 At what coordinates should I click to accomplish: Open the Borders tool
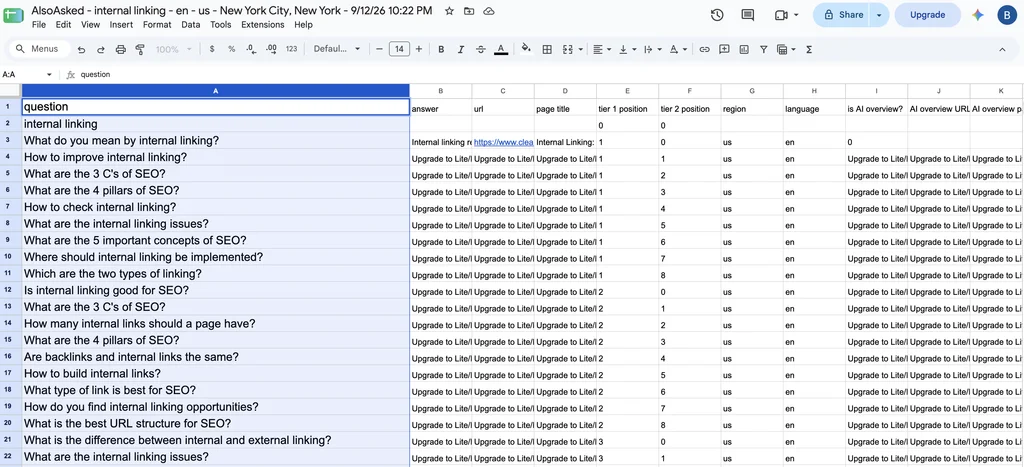pyautogui.click(x=547, y=49)
